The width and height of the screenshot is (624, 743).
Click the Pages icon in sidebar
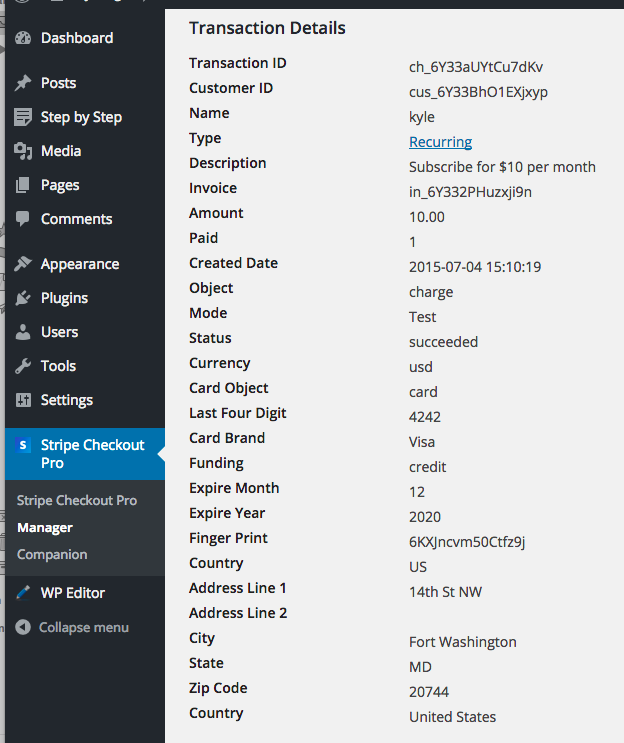point(23,185)
